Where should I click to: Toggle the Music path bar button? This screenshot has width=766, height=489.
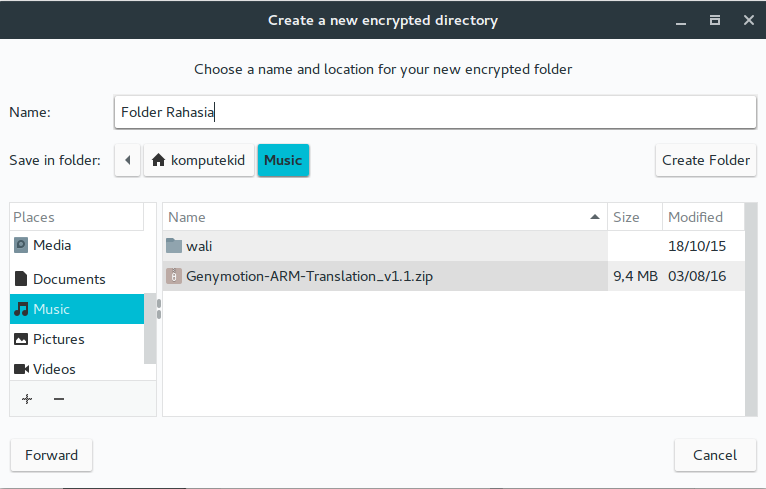coord(283,160)
